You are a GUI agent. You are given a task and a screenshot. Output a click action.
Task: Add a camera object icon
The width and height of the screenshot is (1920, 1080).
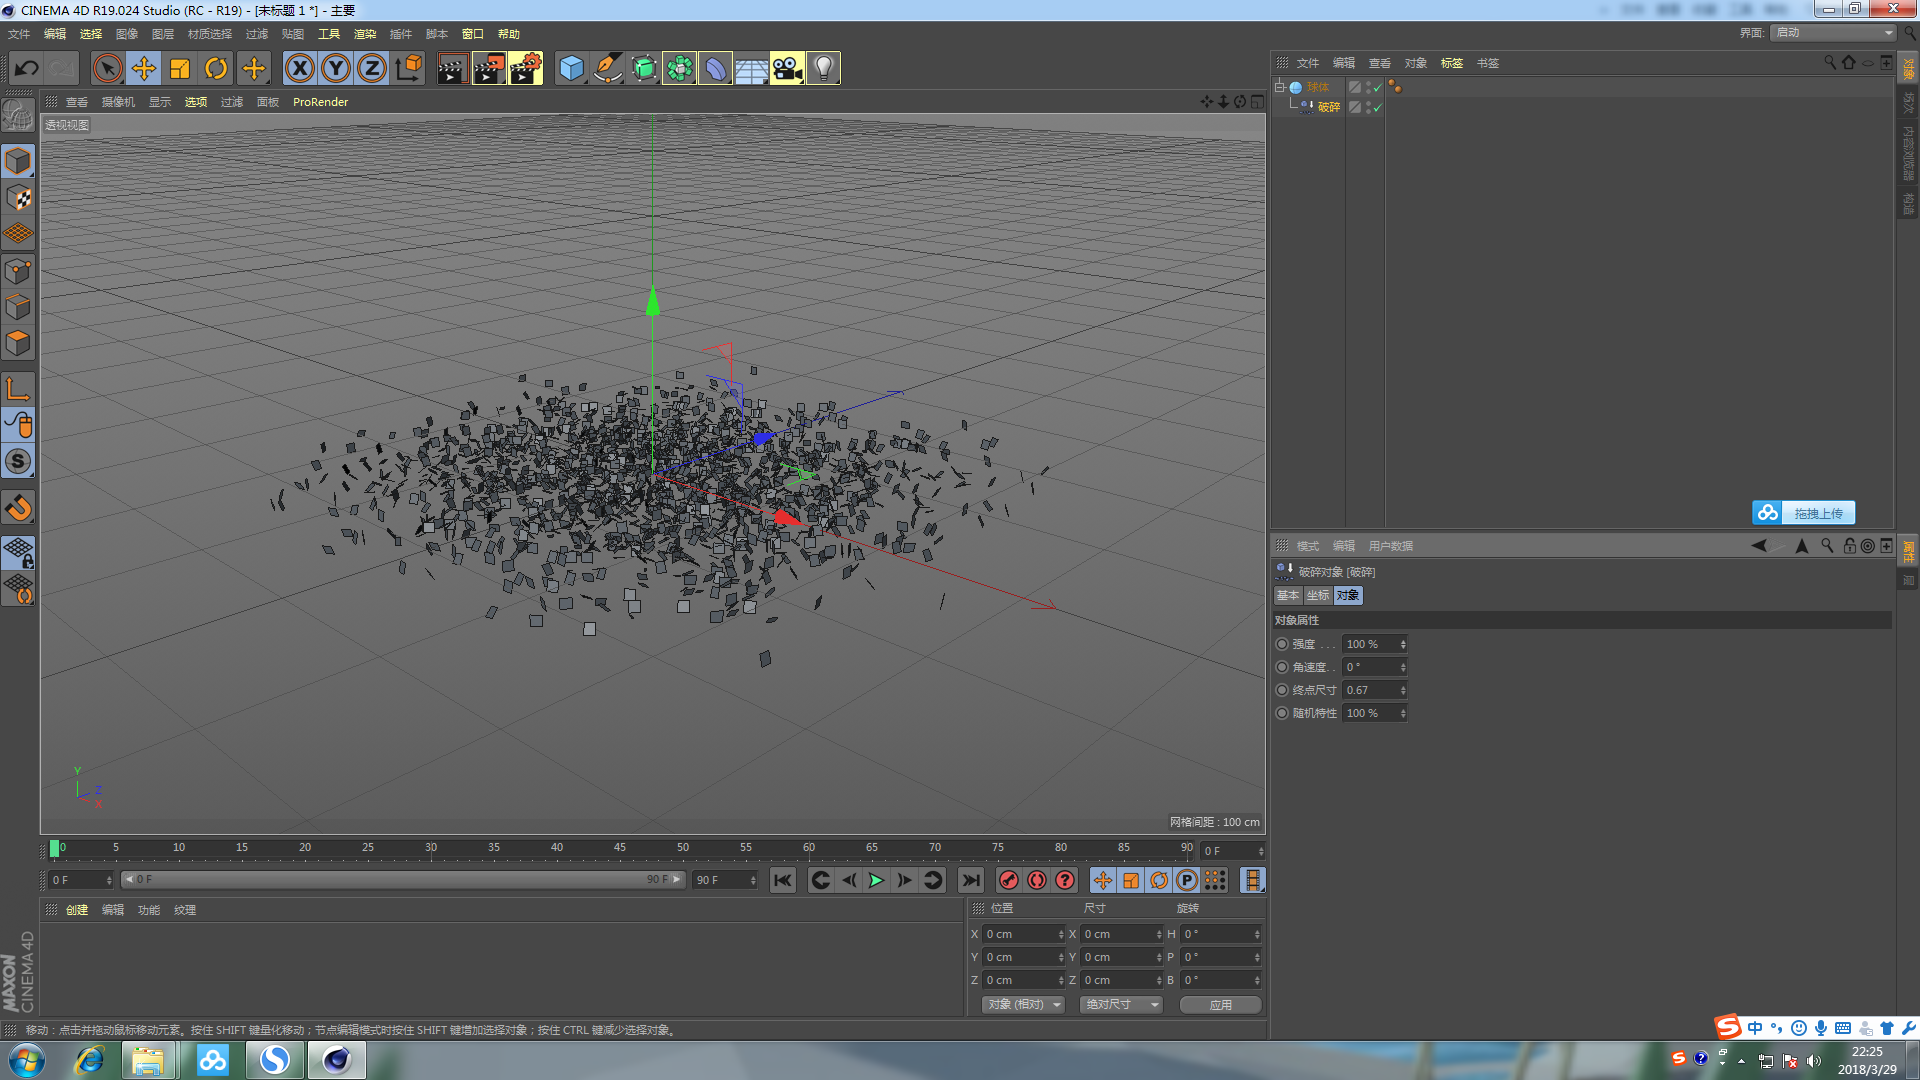coord(787,69)
